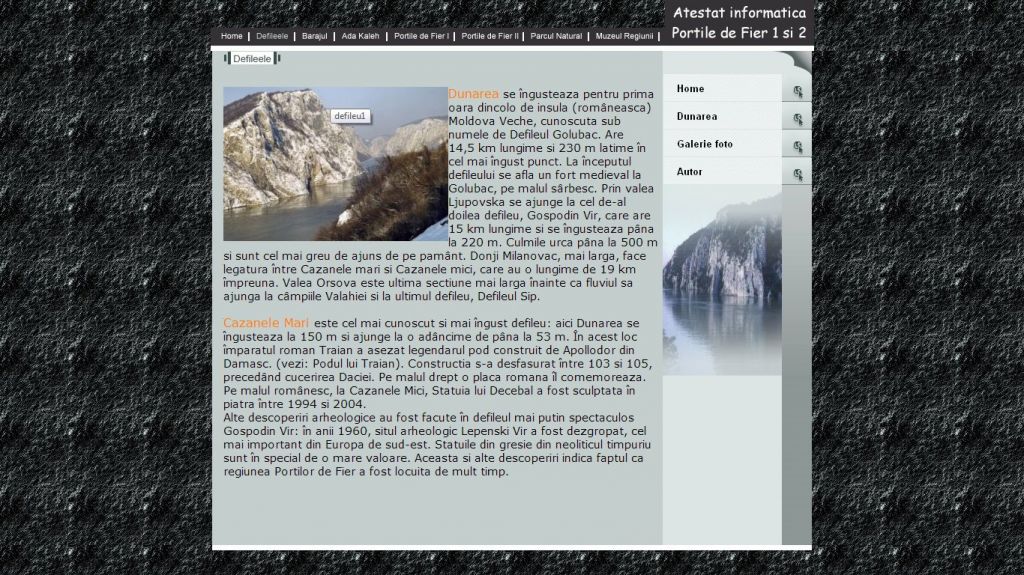Image resolution: width=1024 pixels, height=575 pixels.
Task: Navigate to Portile de Fier I
Action: click(x=421, y=36)
